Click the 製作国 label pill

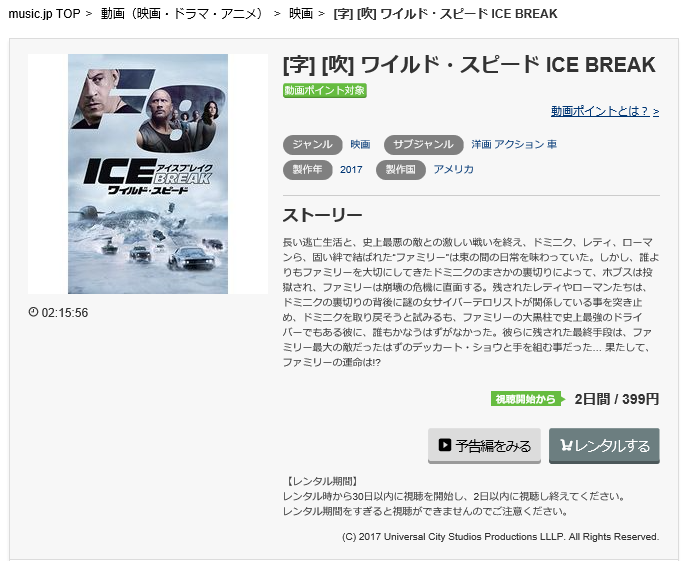(x=401, y=170)
